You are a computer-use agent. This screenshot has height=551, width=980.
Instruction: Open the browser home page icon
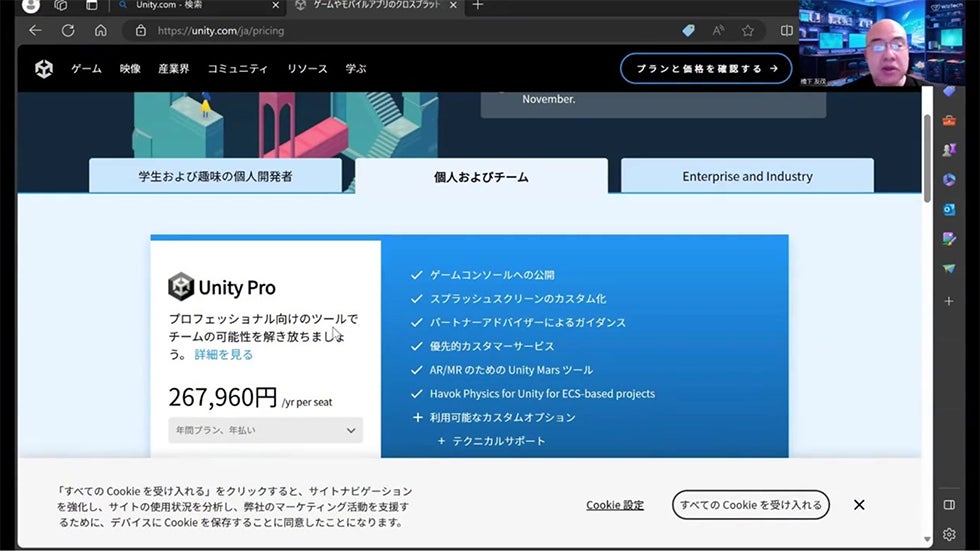tap(101, 30)
